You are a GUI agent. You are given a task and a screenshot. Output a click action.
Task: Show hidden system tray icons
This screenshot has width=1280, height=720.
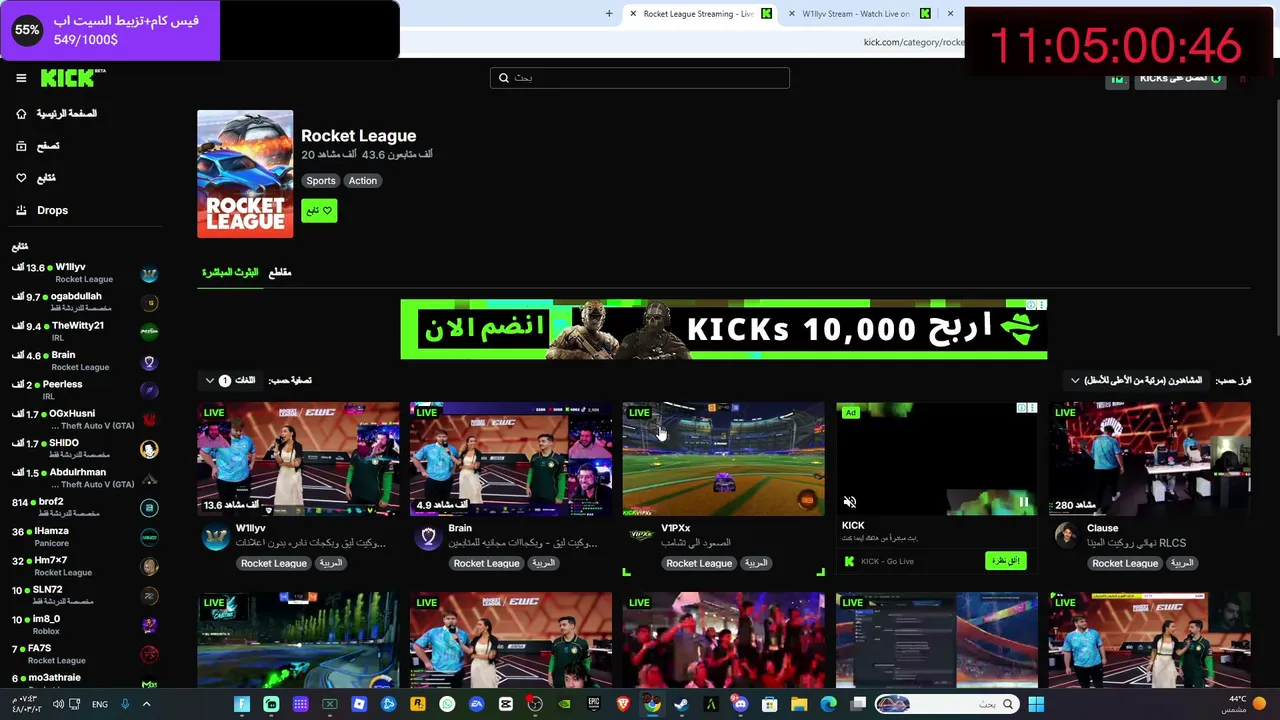146,704
